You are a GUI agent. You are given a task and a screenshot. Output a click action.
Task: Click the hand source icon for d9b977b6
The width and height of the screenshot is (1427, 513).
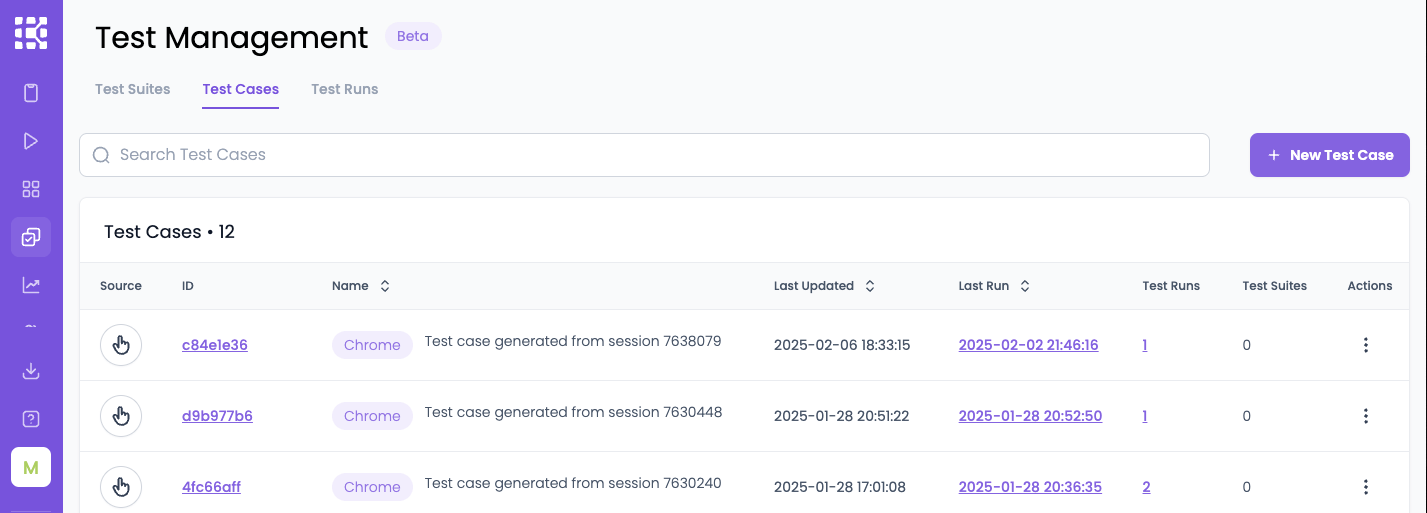(x=121, y=416)
